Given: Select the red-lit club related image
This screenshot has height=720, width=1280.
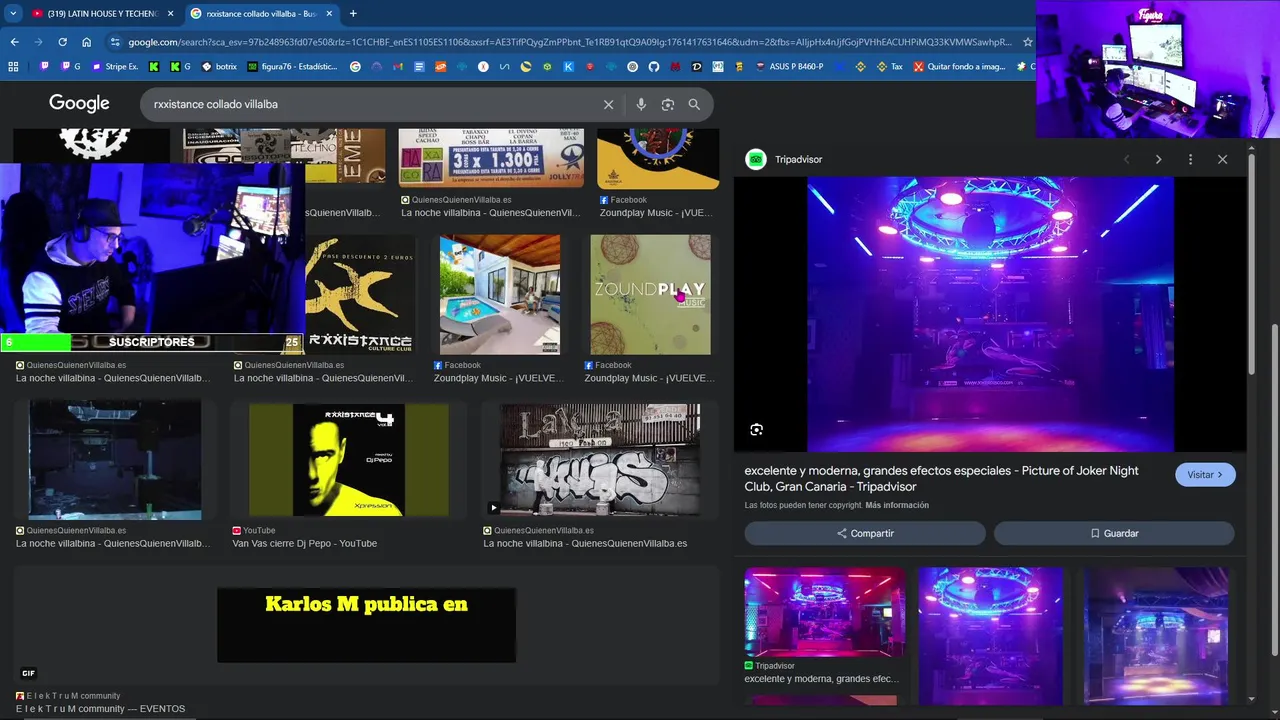Looking at the screenshot, I should click(x=824, y=612).
